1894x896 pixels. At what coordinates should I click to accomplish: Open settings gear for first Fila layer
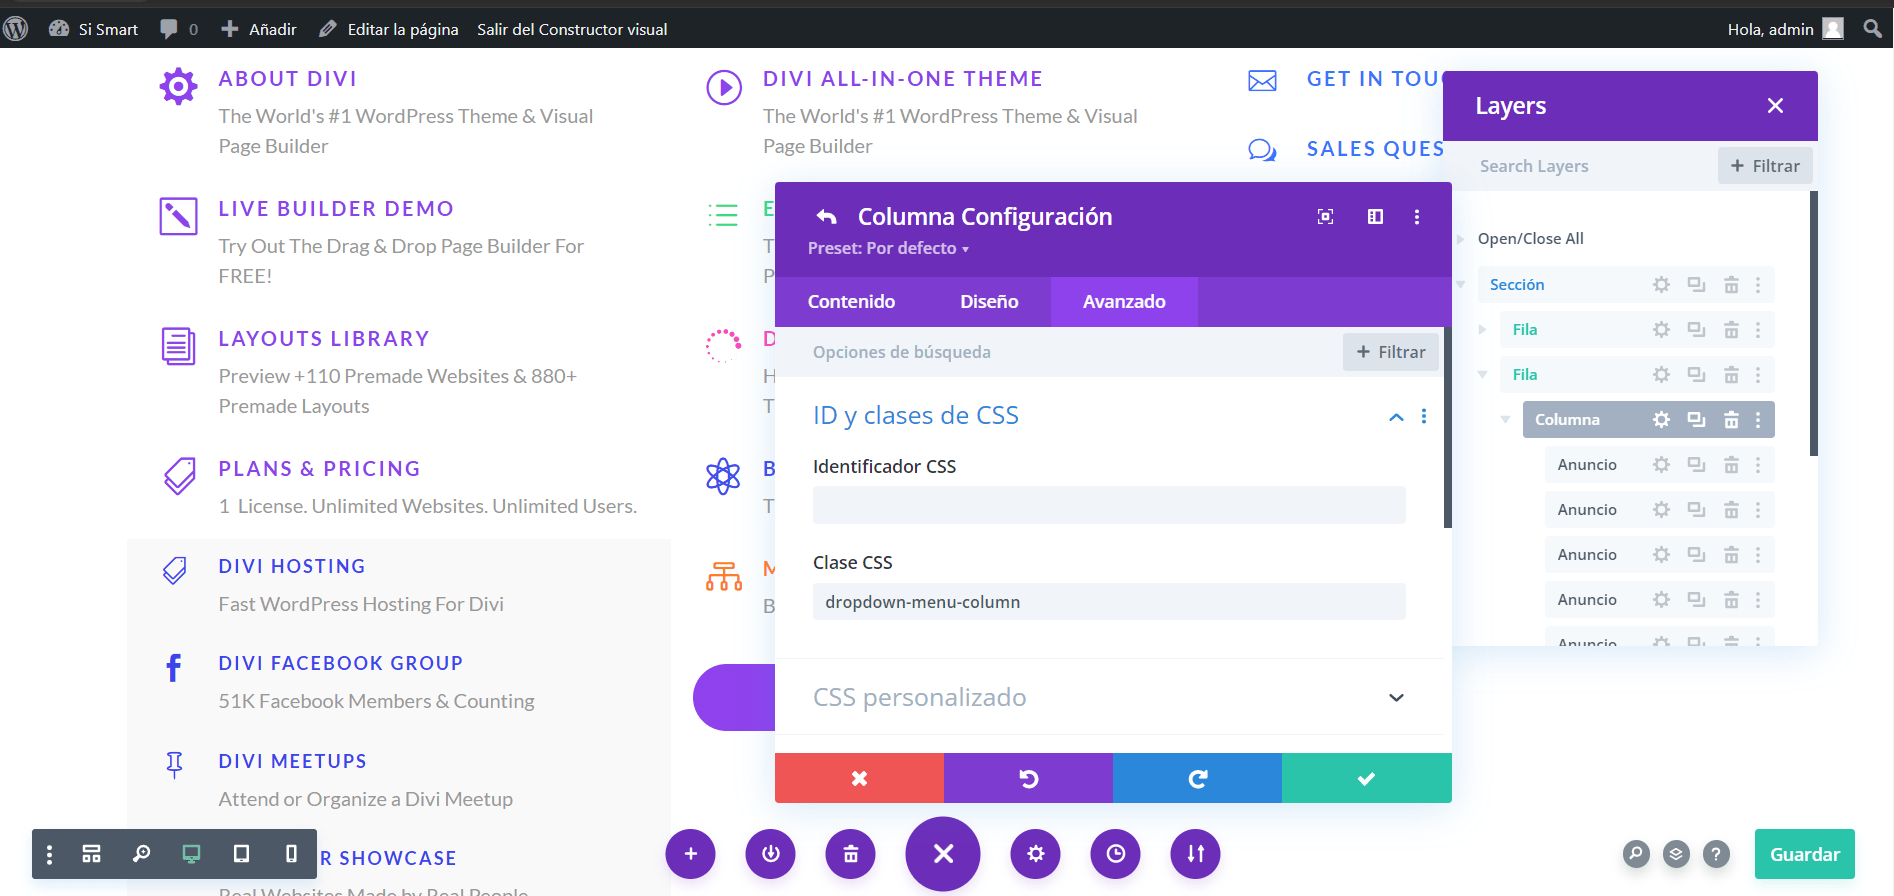click(x=1661, y=330)
